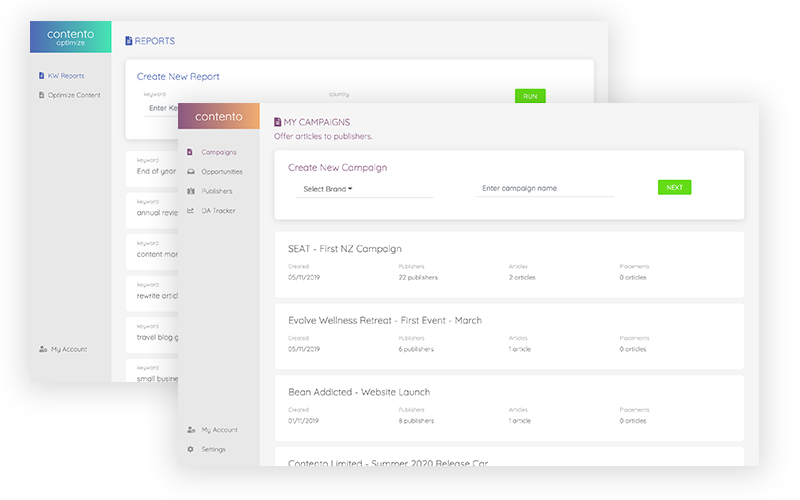
Task: Open Contento Limited - Summer 2020 Release campaign
Action: click(509, 457)
